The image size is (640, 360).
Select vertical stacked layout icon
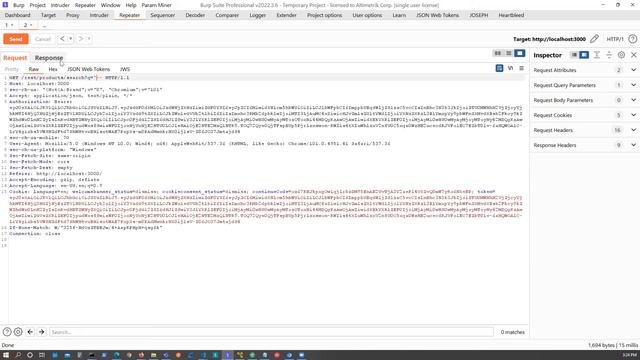tap(509, 53)
